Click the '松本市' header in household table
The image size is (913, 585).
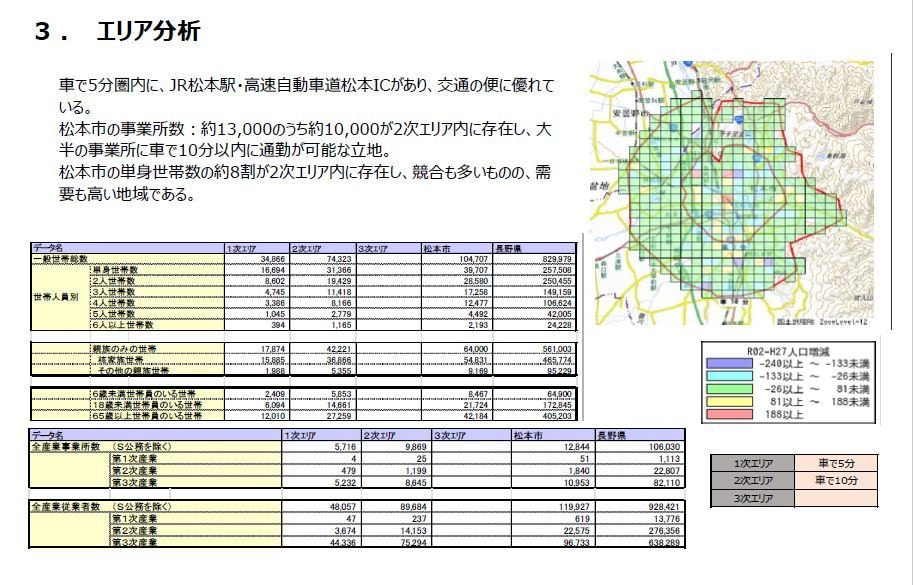coord(437,249)
